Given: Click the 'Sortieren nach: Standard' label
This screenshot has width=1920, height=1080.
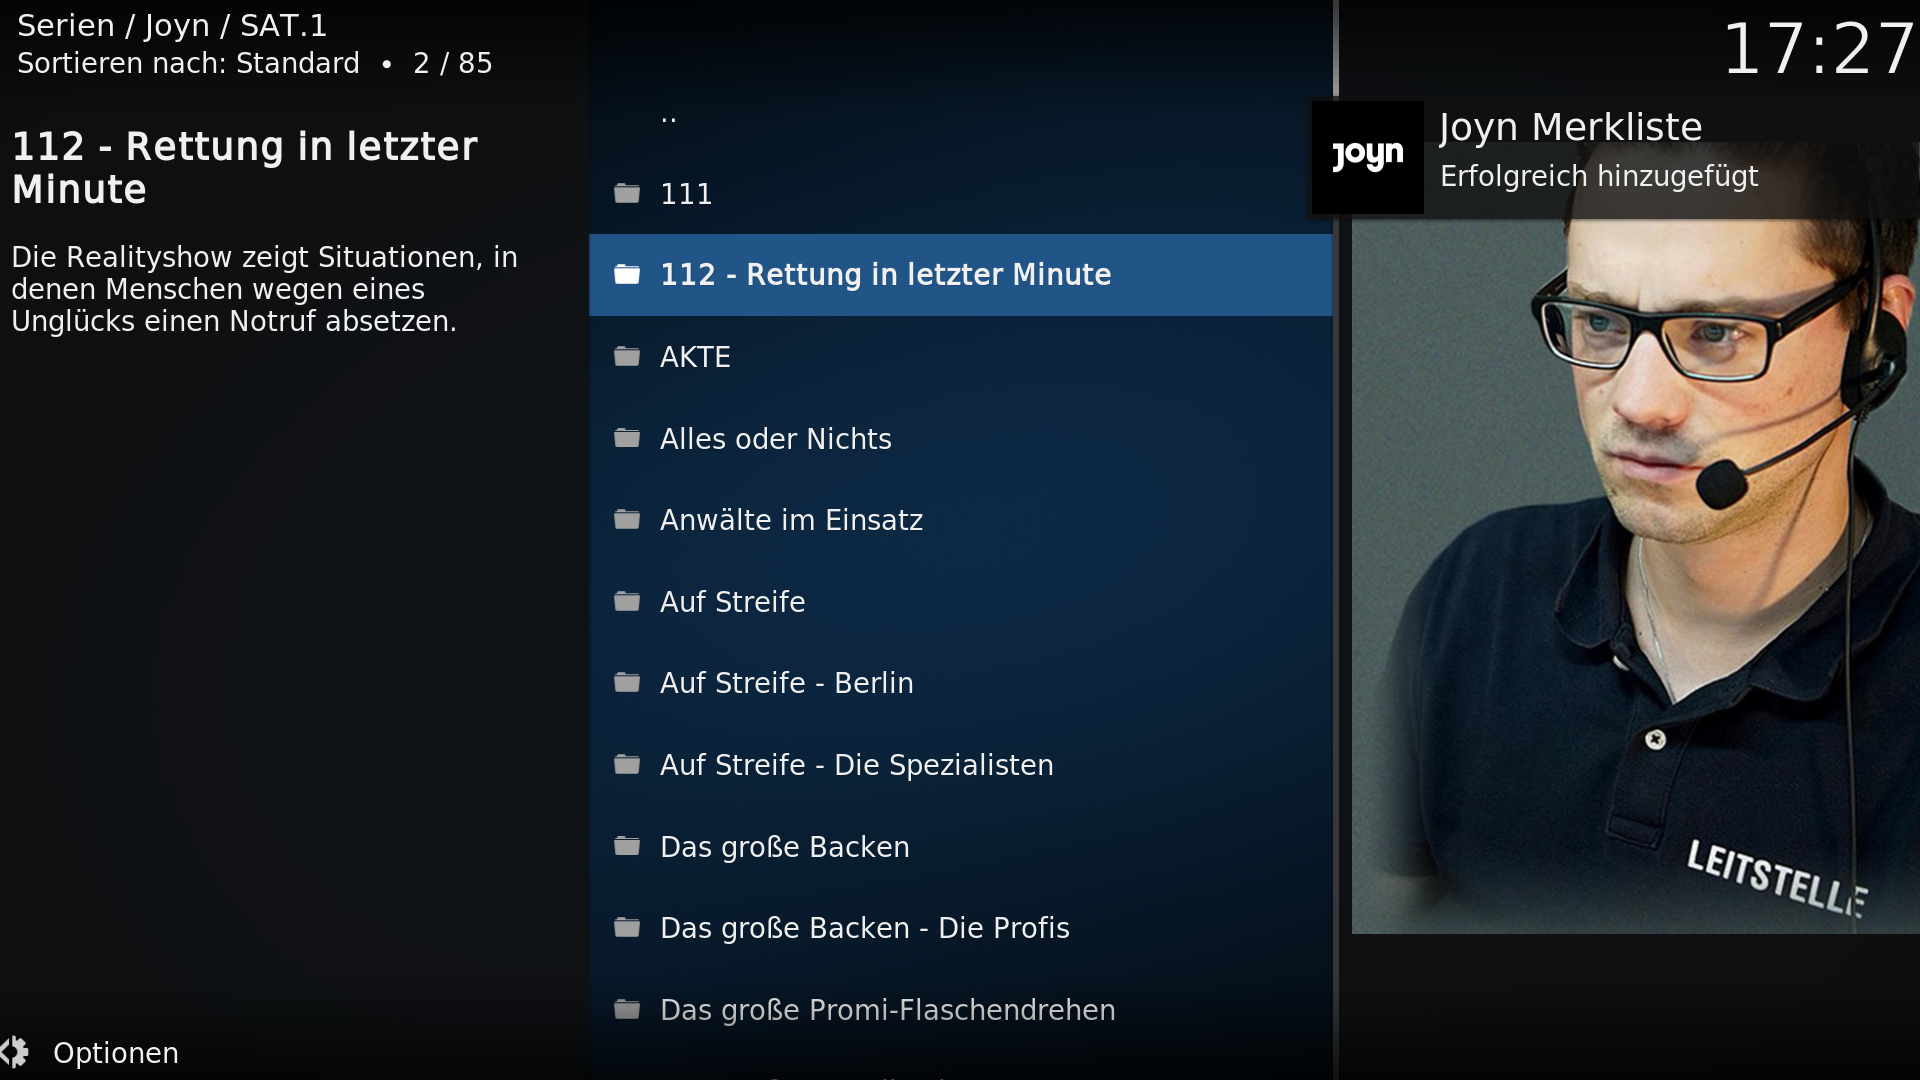Looking at the screenshot, I should pyautogui.click(x=188, y=63).
